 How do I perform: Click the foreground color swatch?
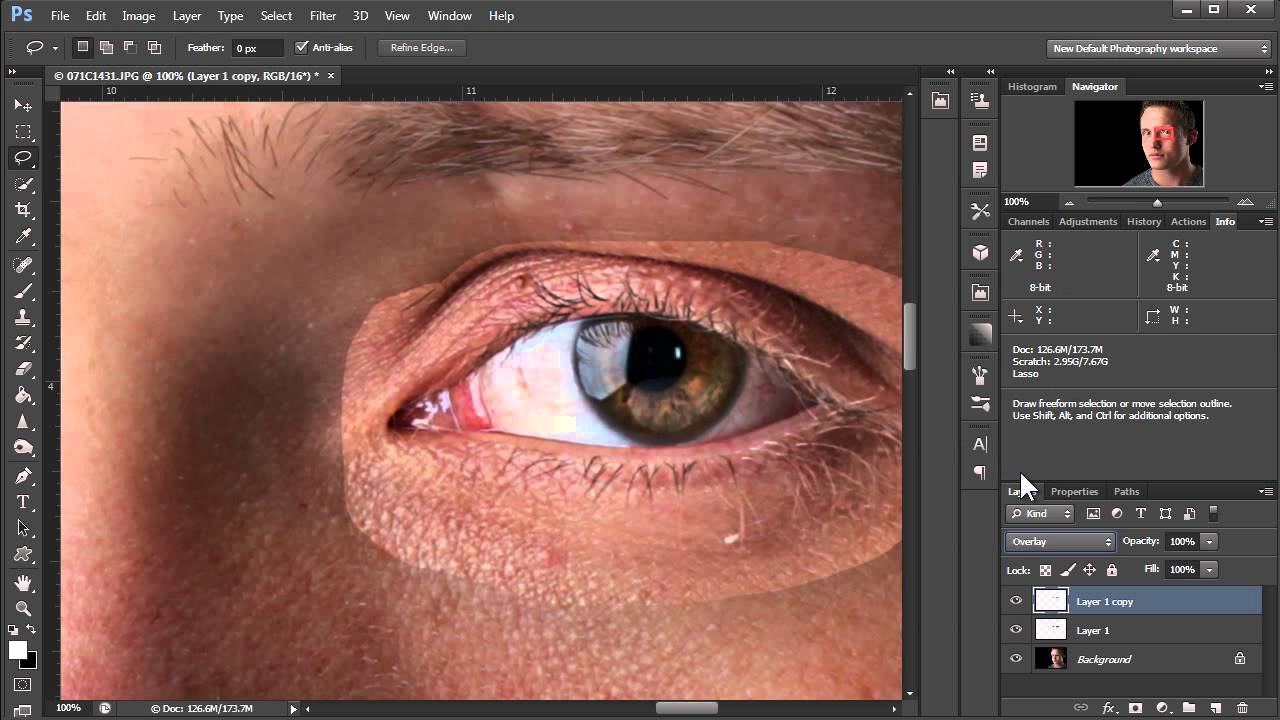point(18,650)
